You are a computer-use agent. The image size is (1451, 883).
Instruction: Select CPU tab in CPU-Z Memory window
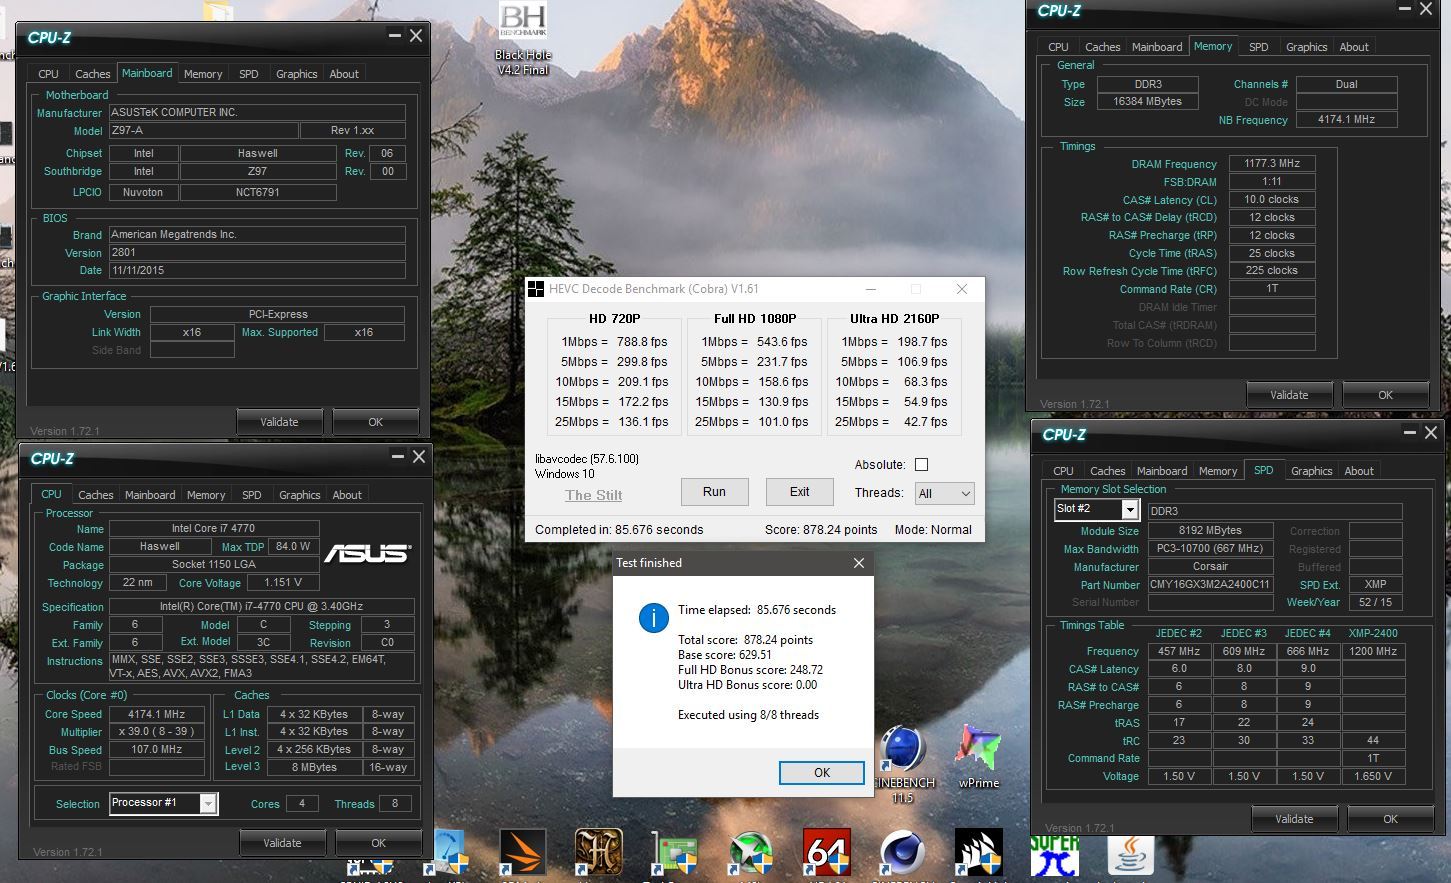pyautogui.click(x=1058, y=47)
